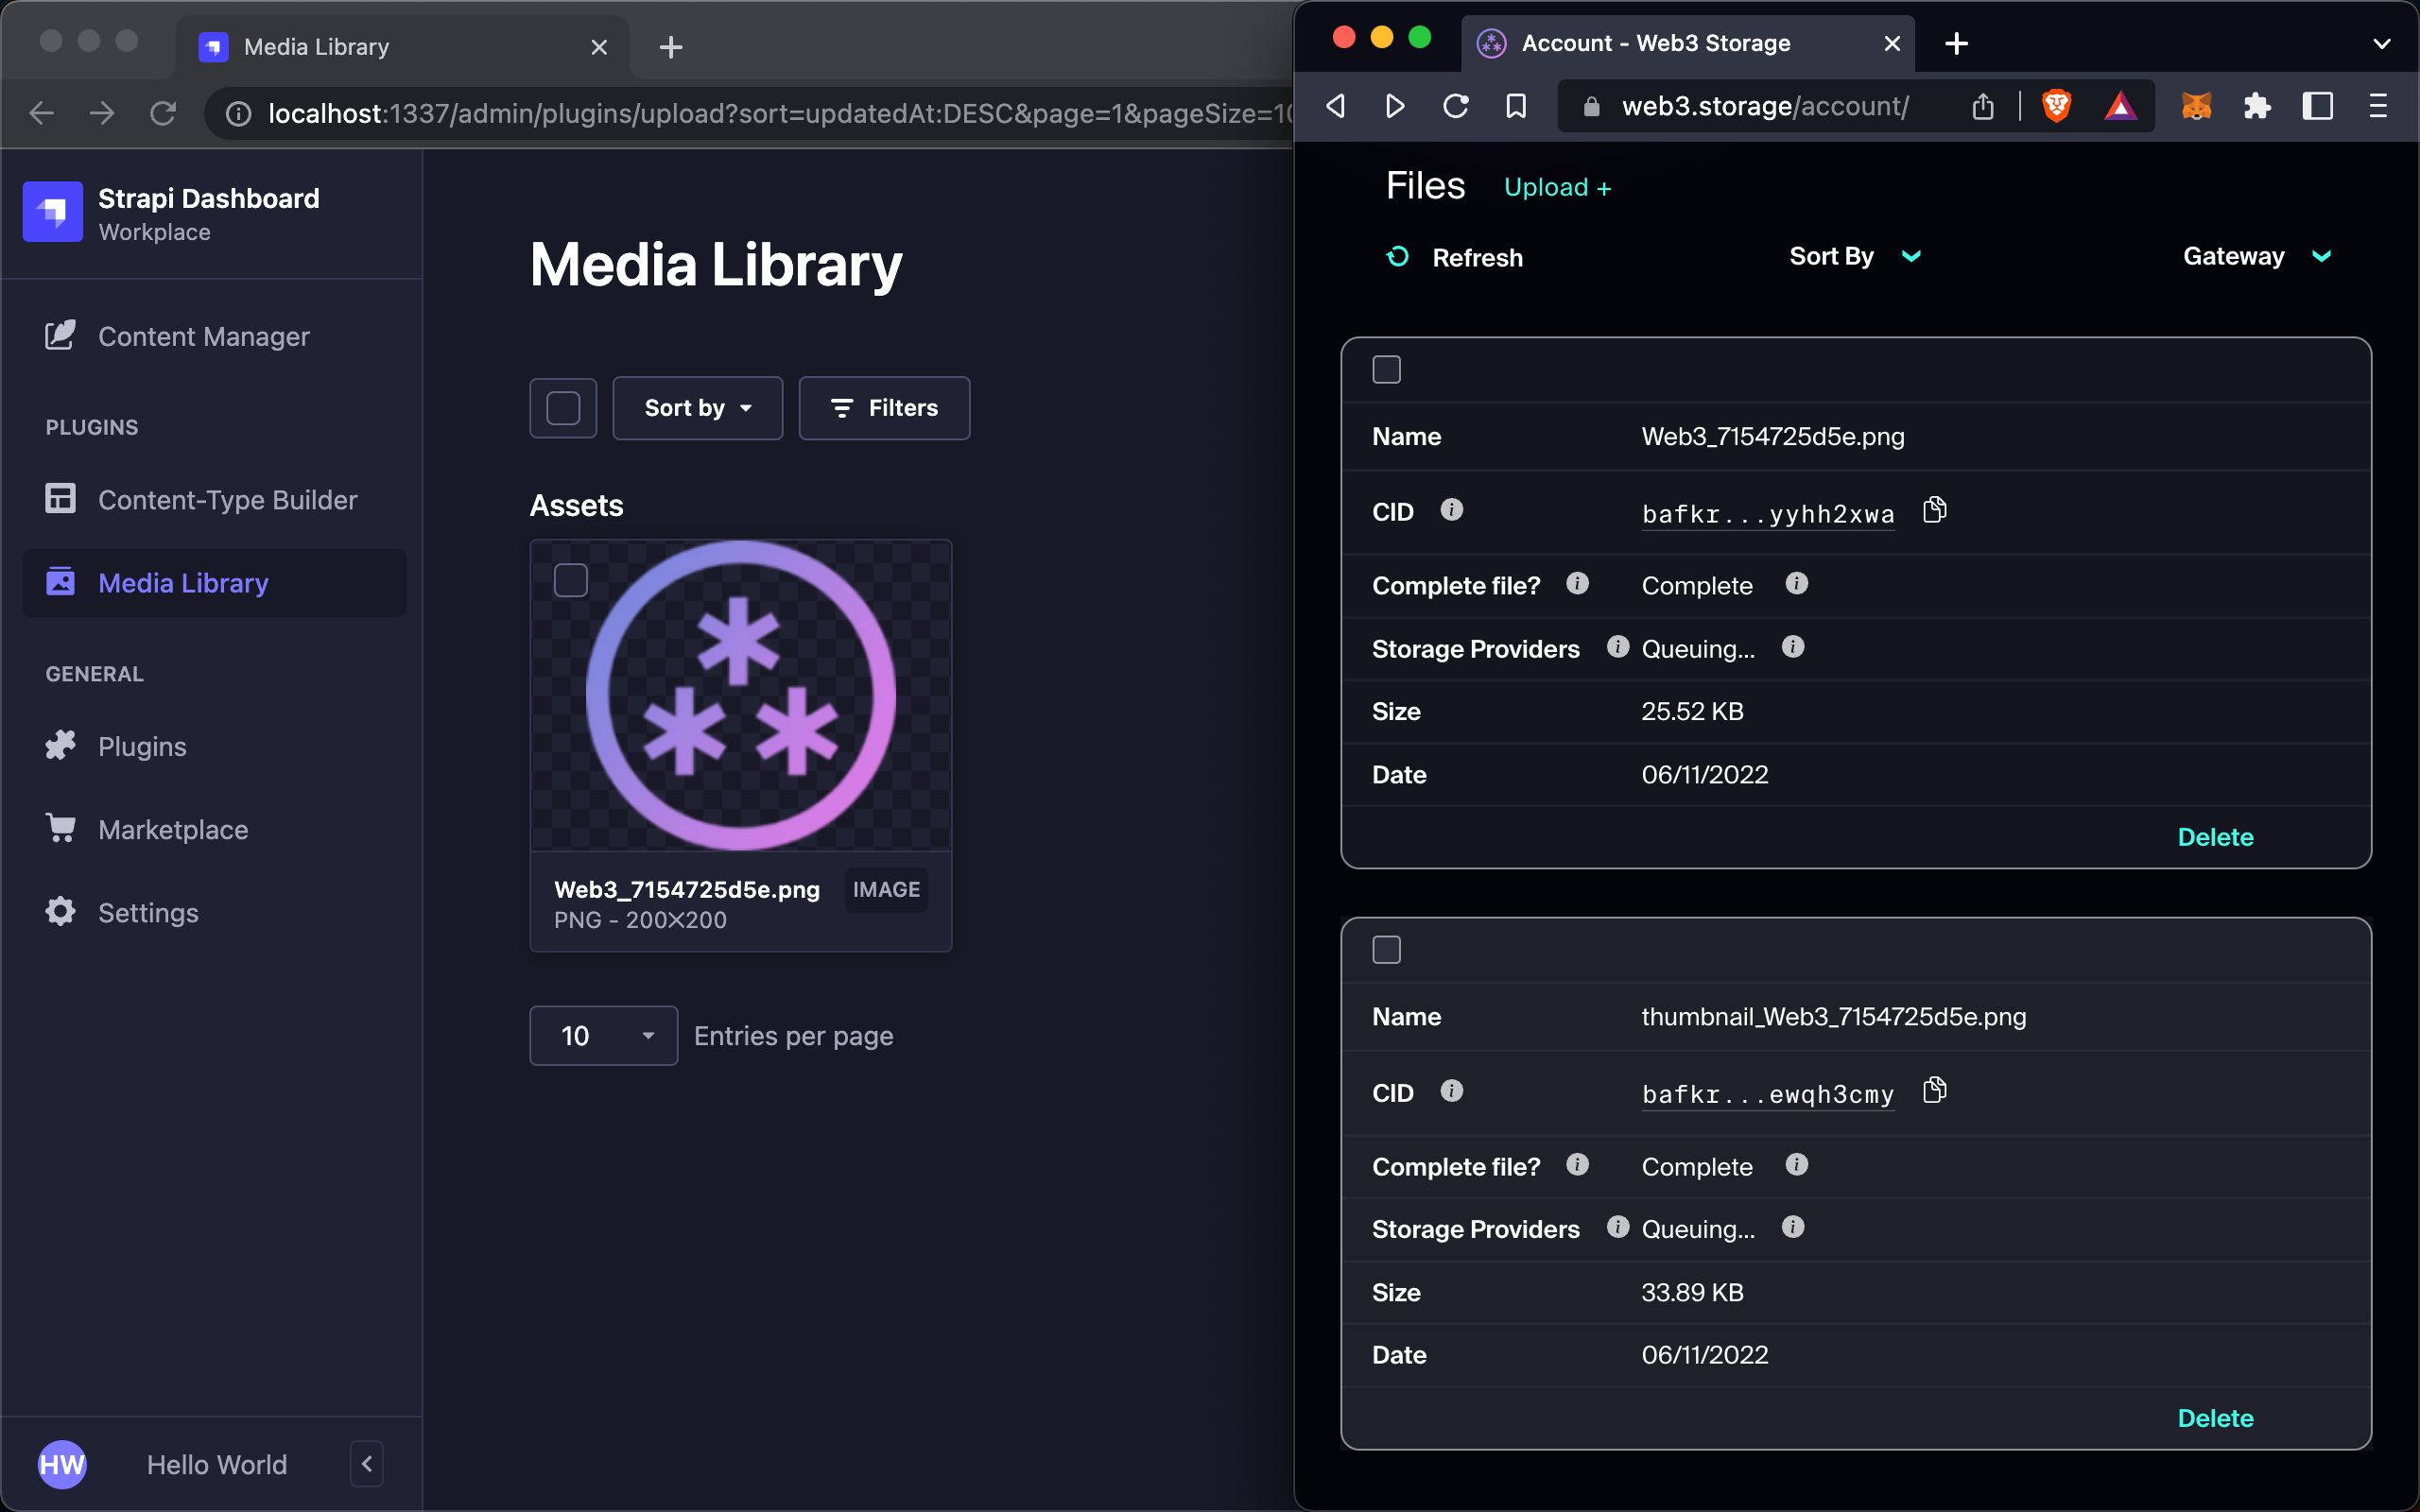The image size is (2420, 1512).
Task: Open a new tab in the Web3 Storage window
Action: 1957,43
